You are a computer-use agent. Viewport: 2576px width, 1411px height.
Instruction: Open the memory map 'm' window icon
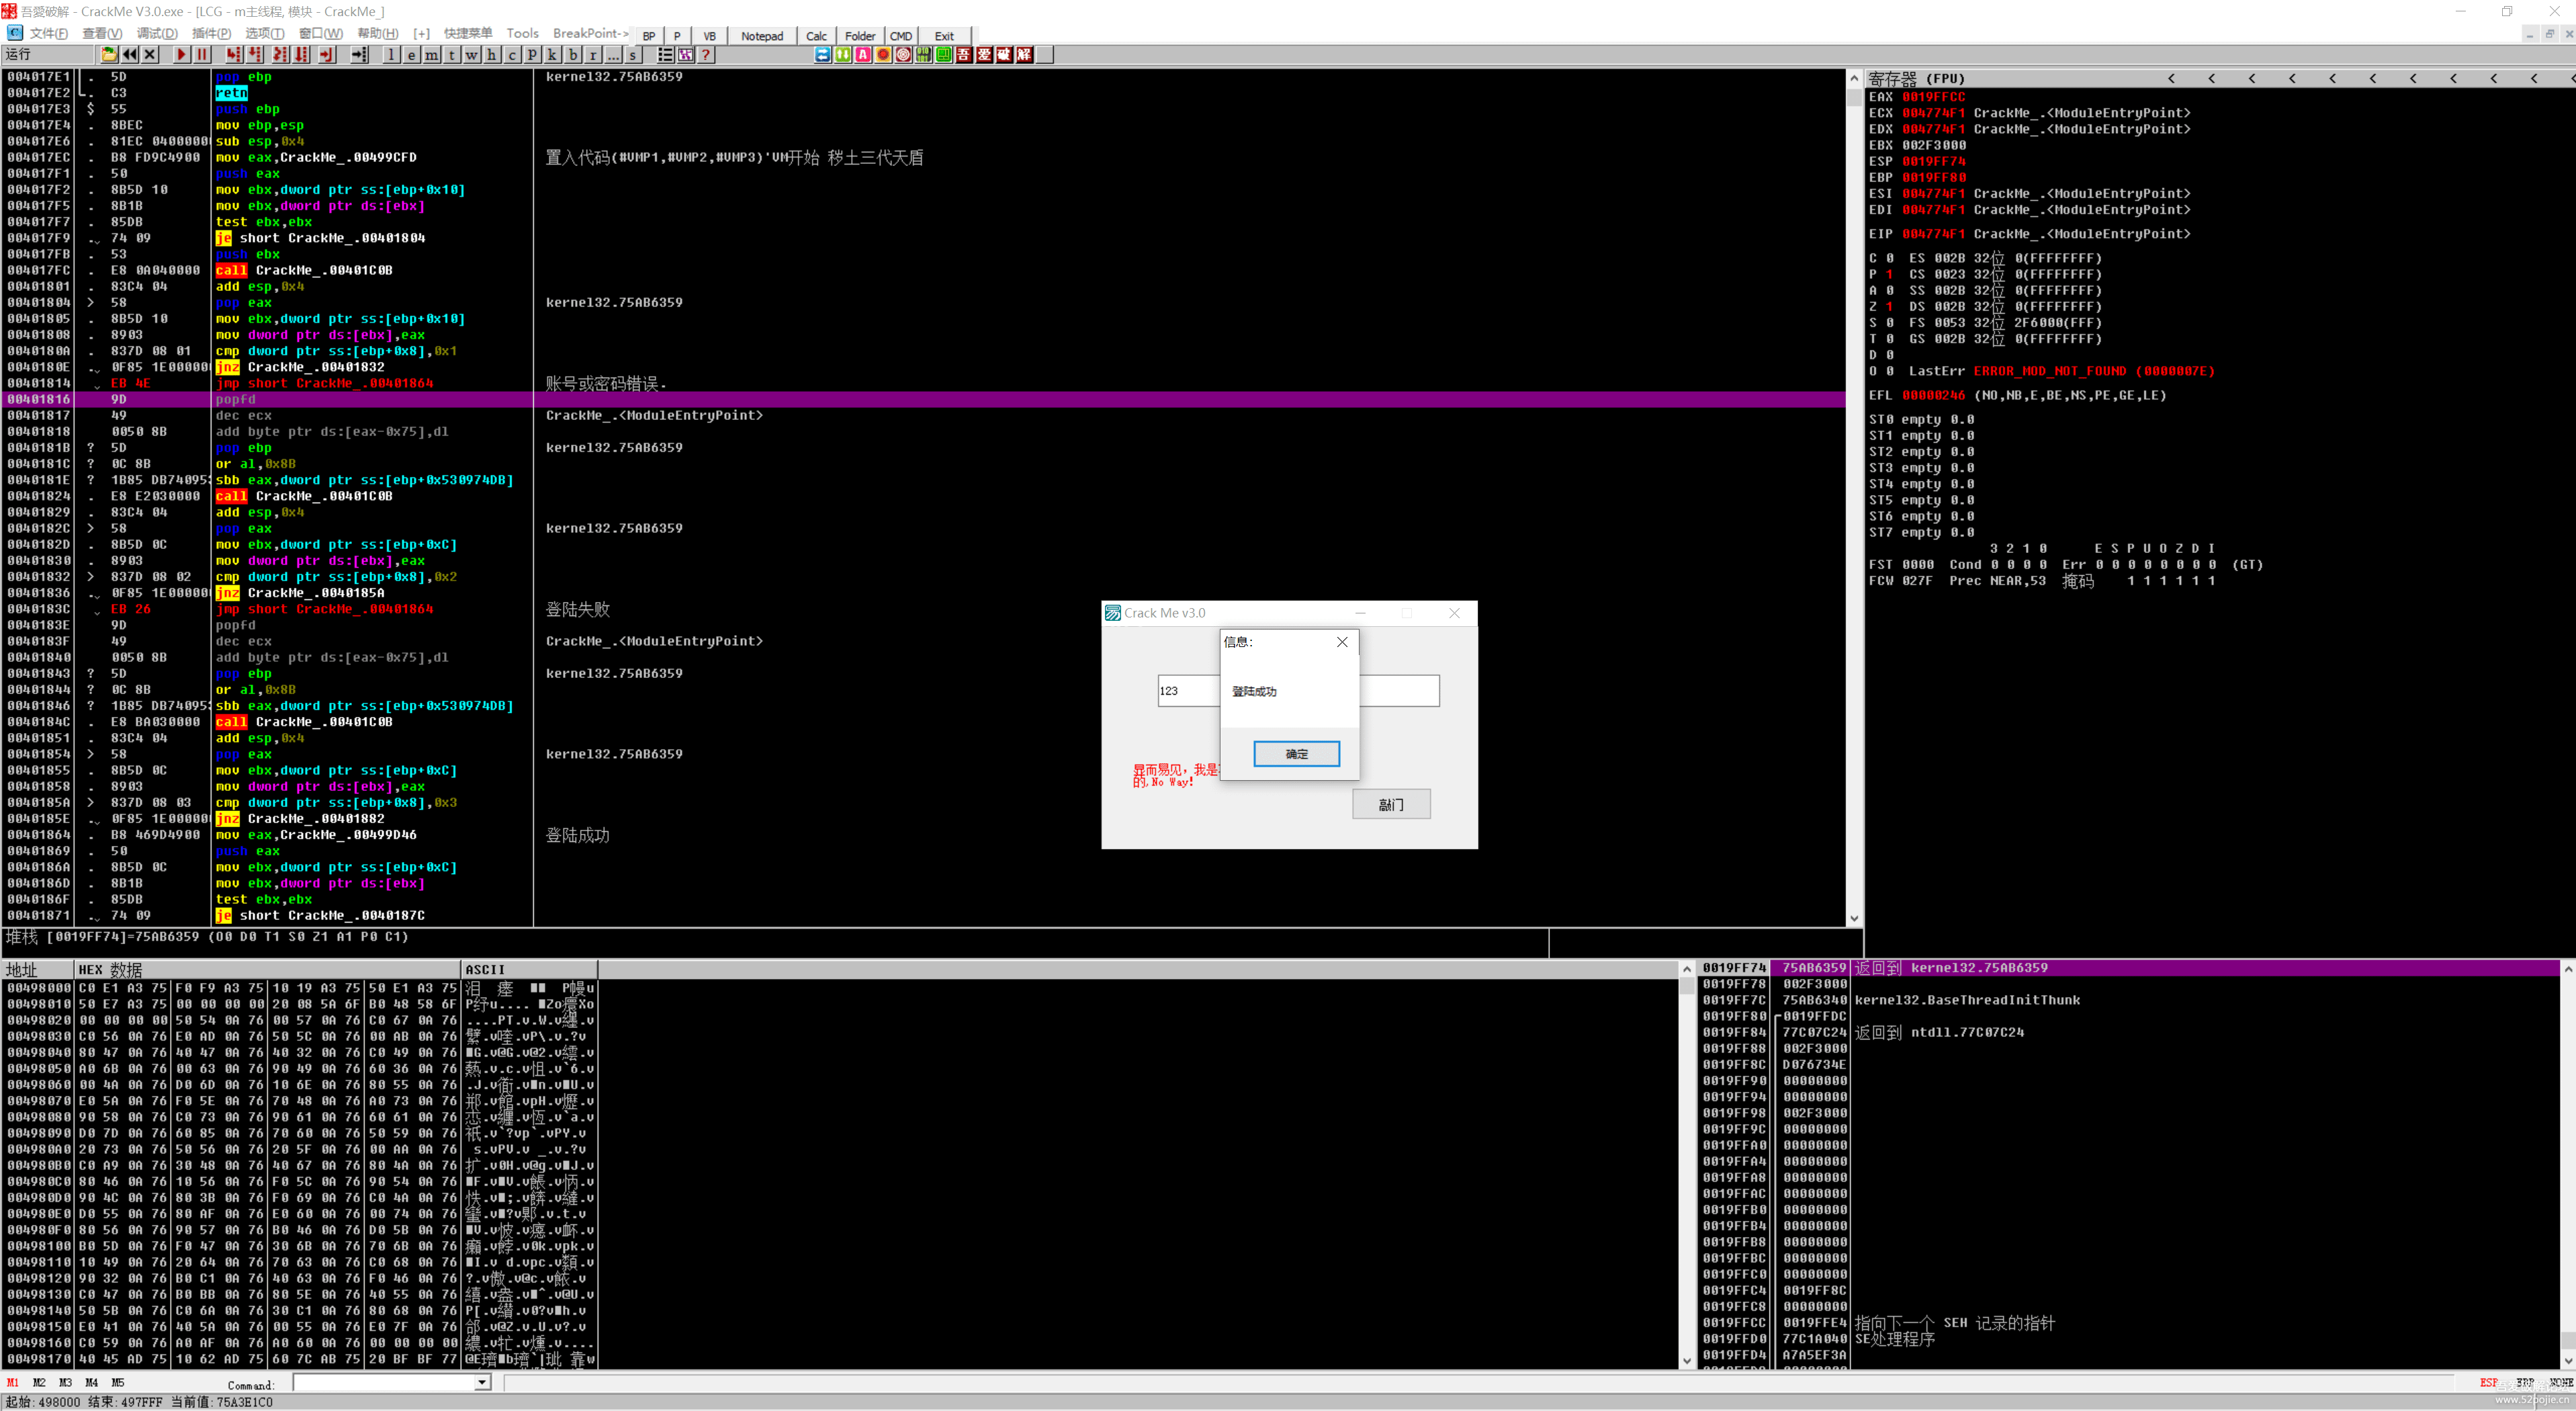click(431, 55)
